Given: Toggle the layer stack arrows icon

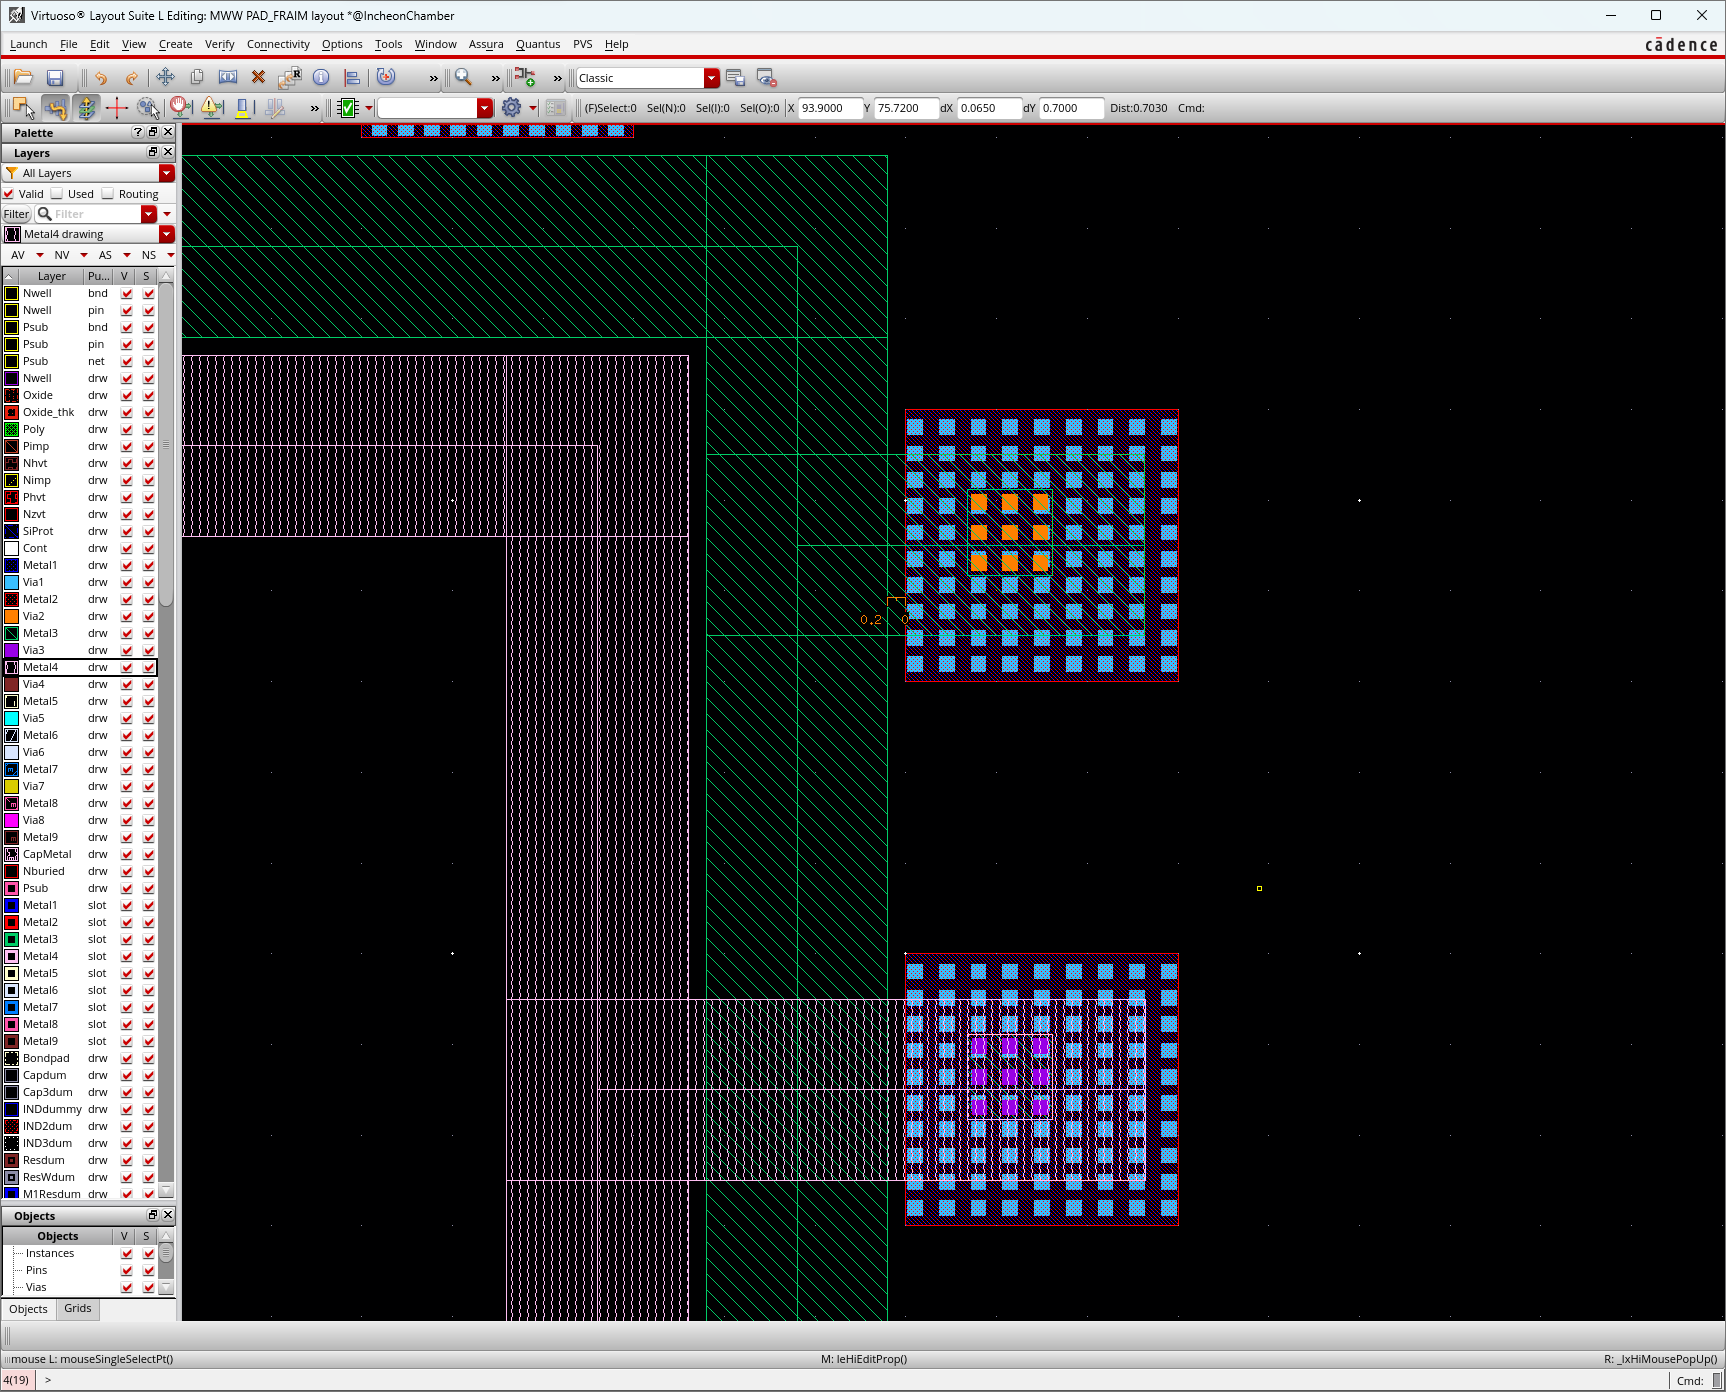Looking at the screenshot, I should [87, 108].
